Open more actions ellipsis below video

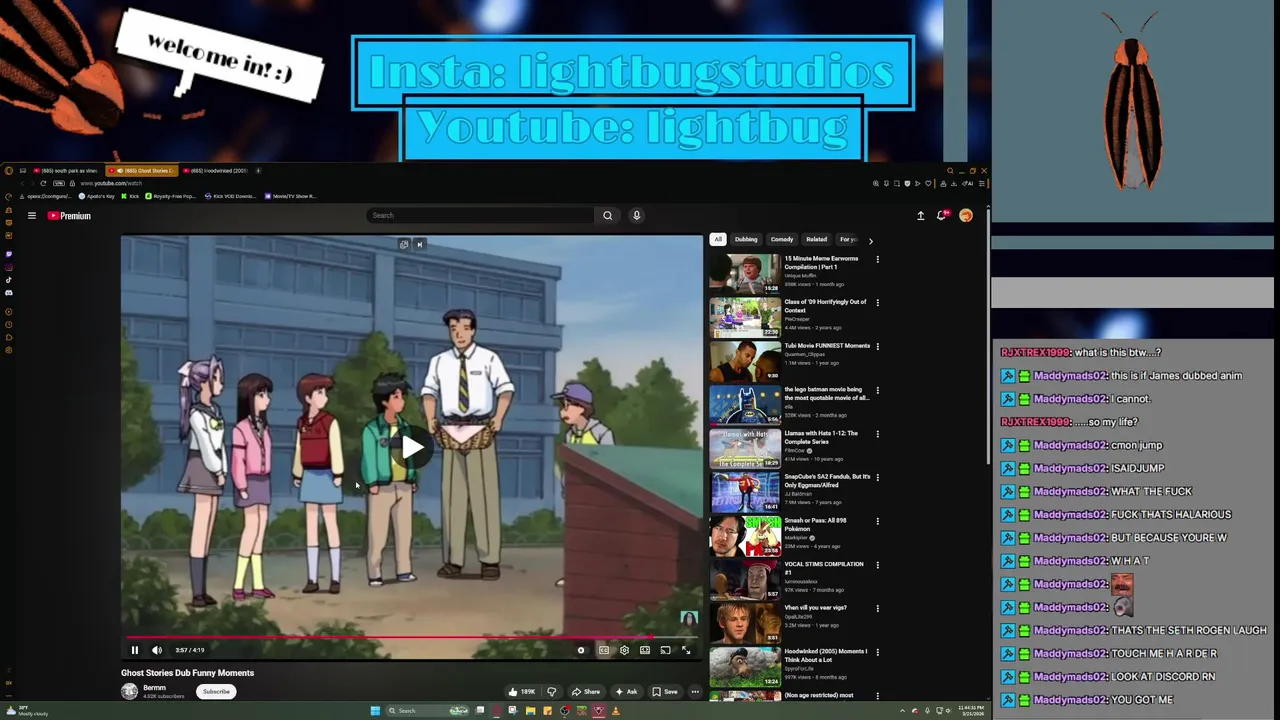pos(695,691)
